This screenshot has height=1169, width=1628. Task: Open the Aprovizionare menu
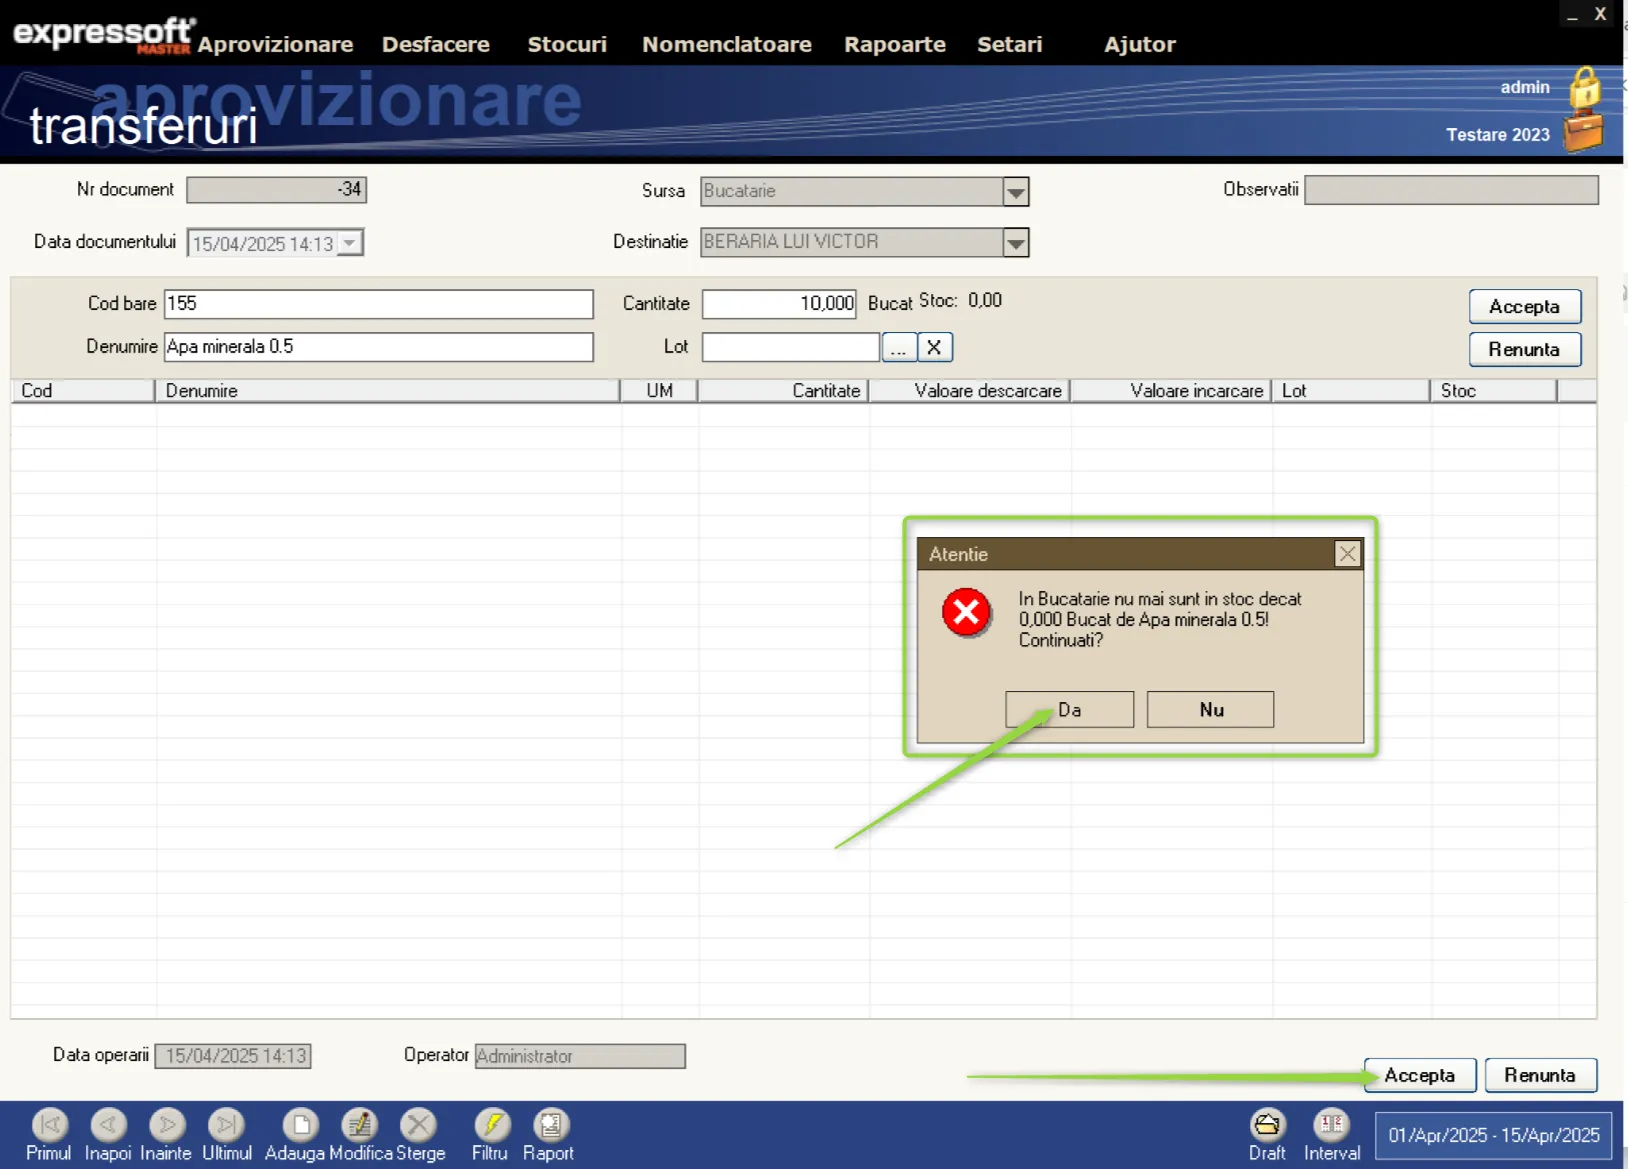click(x=275, y=44)
